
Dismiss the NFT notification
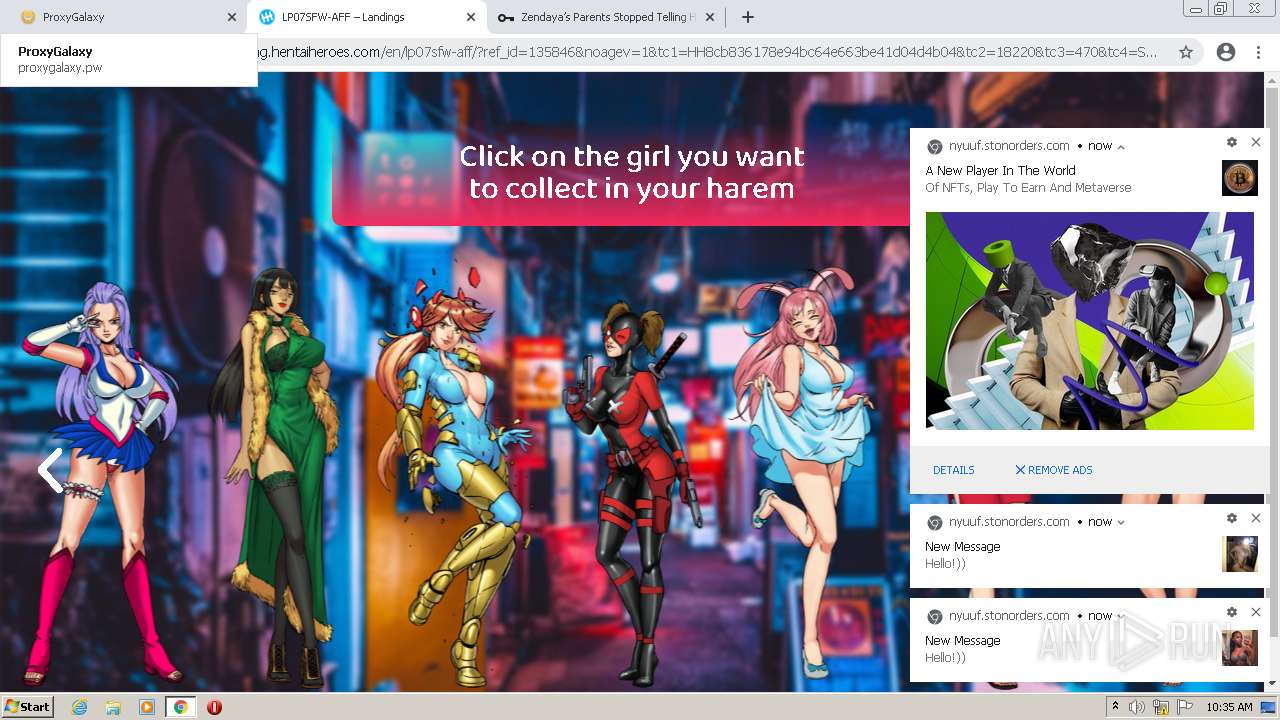coord(1256,143)
